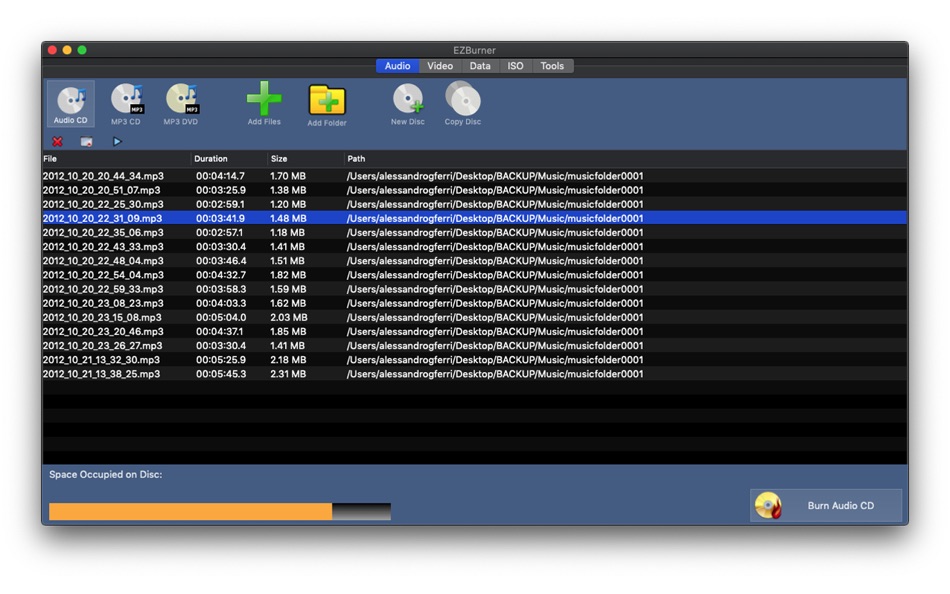Choose the MP3 DVD disc type
The image size is (950, 594).
click(181, 104)
